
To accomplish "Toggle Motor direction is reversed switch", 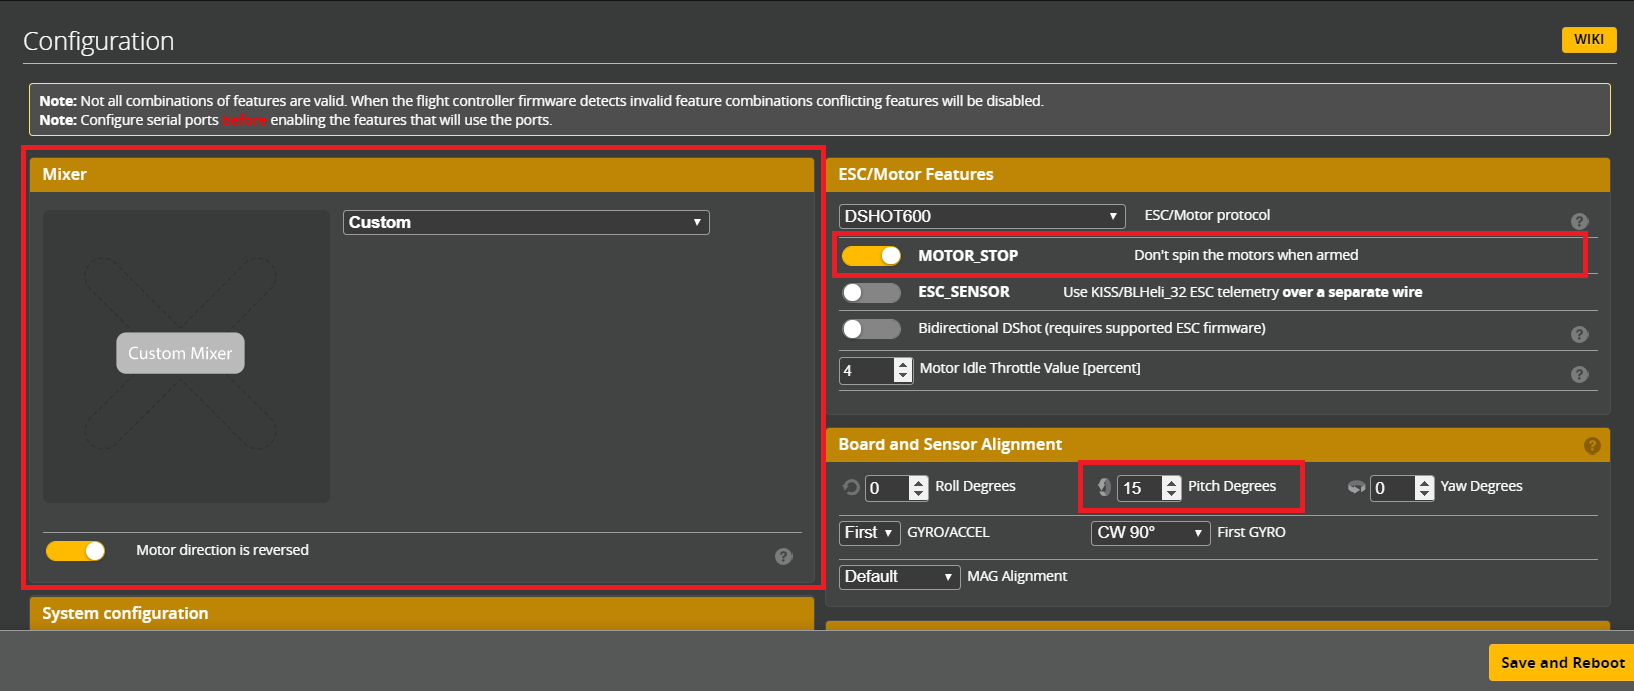I will click(75, 550).
